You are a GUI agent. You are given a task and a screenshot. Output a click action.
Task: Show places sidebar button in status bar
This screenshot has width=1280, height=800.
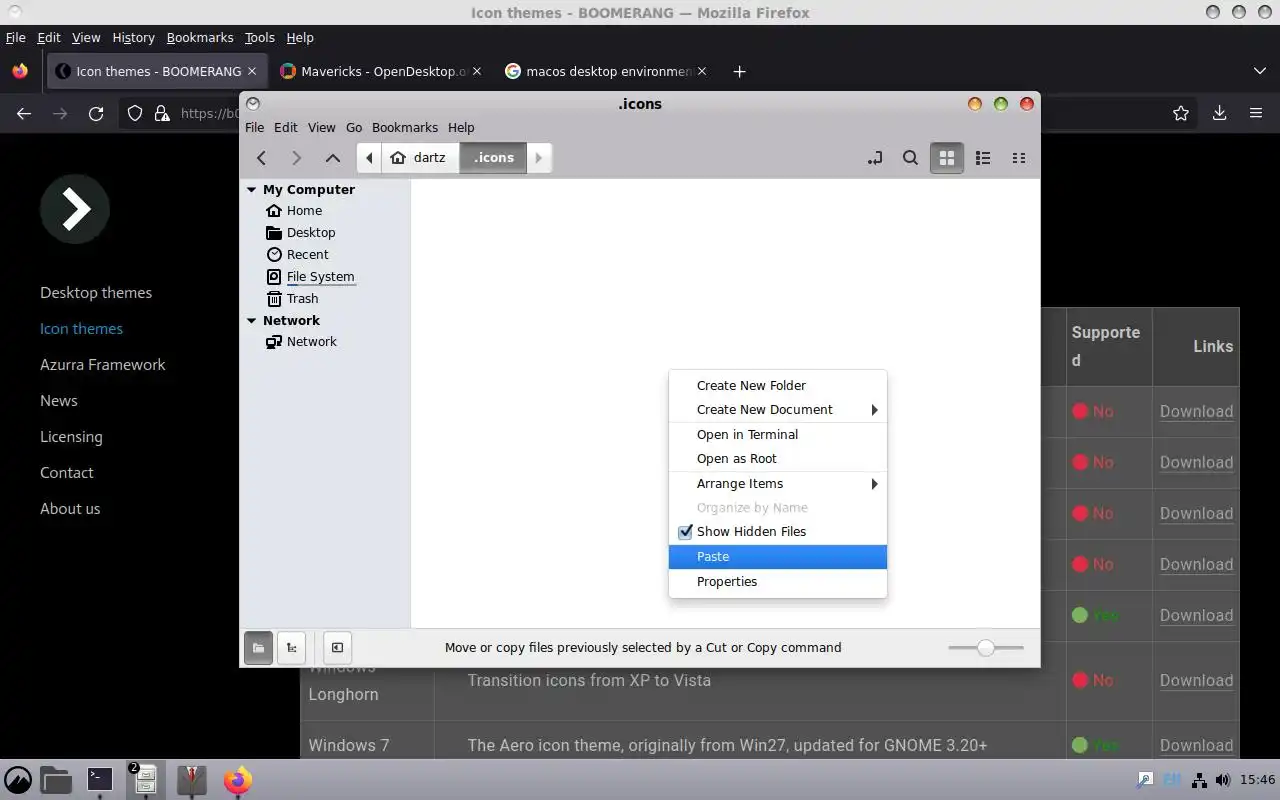(258, 648)
